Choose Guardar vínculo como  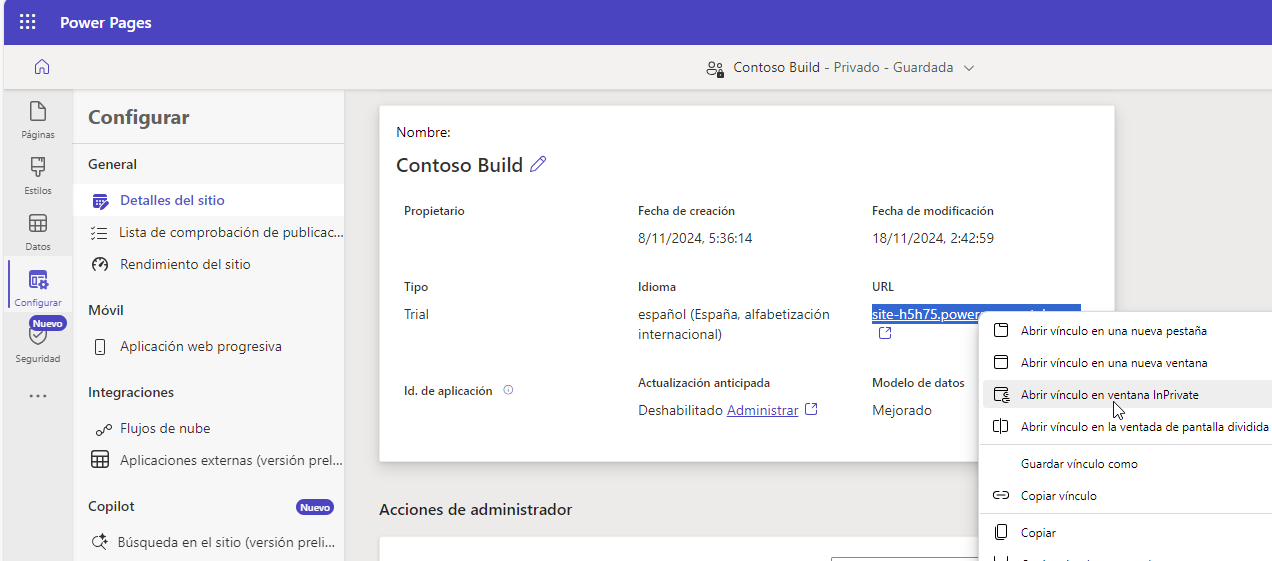[x=1128, y=464]
